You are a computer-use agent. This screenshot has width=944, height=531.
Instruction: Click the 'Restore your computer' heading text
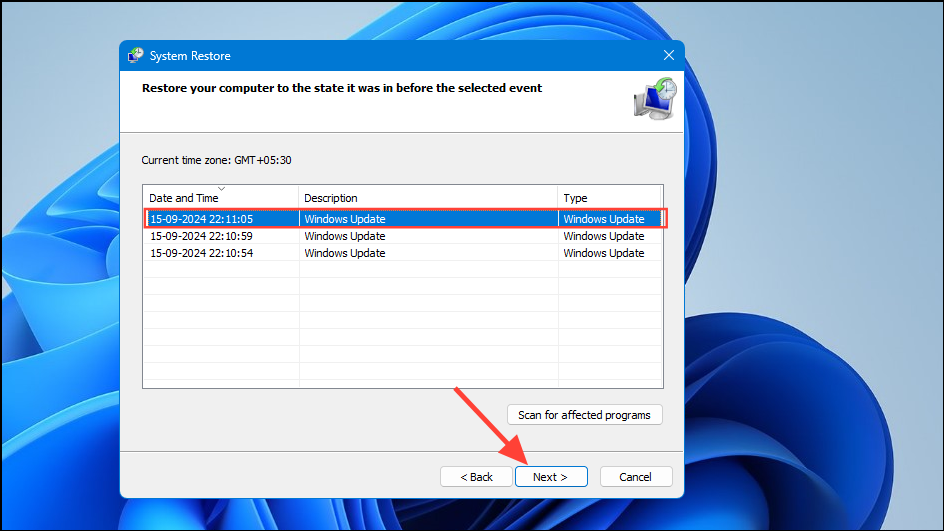tap(342, 88)
